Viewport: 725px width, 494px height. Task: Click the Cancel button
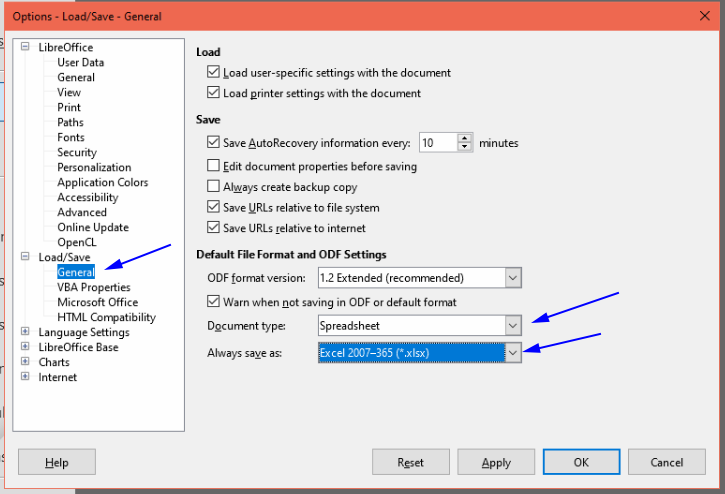click(667, 462)
